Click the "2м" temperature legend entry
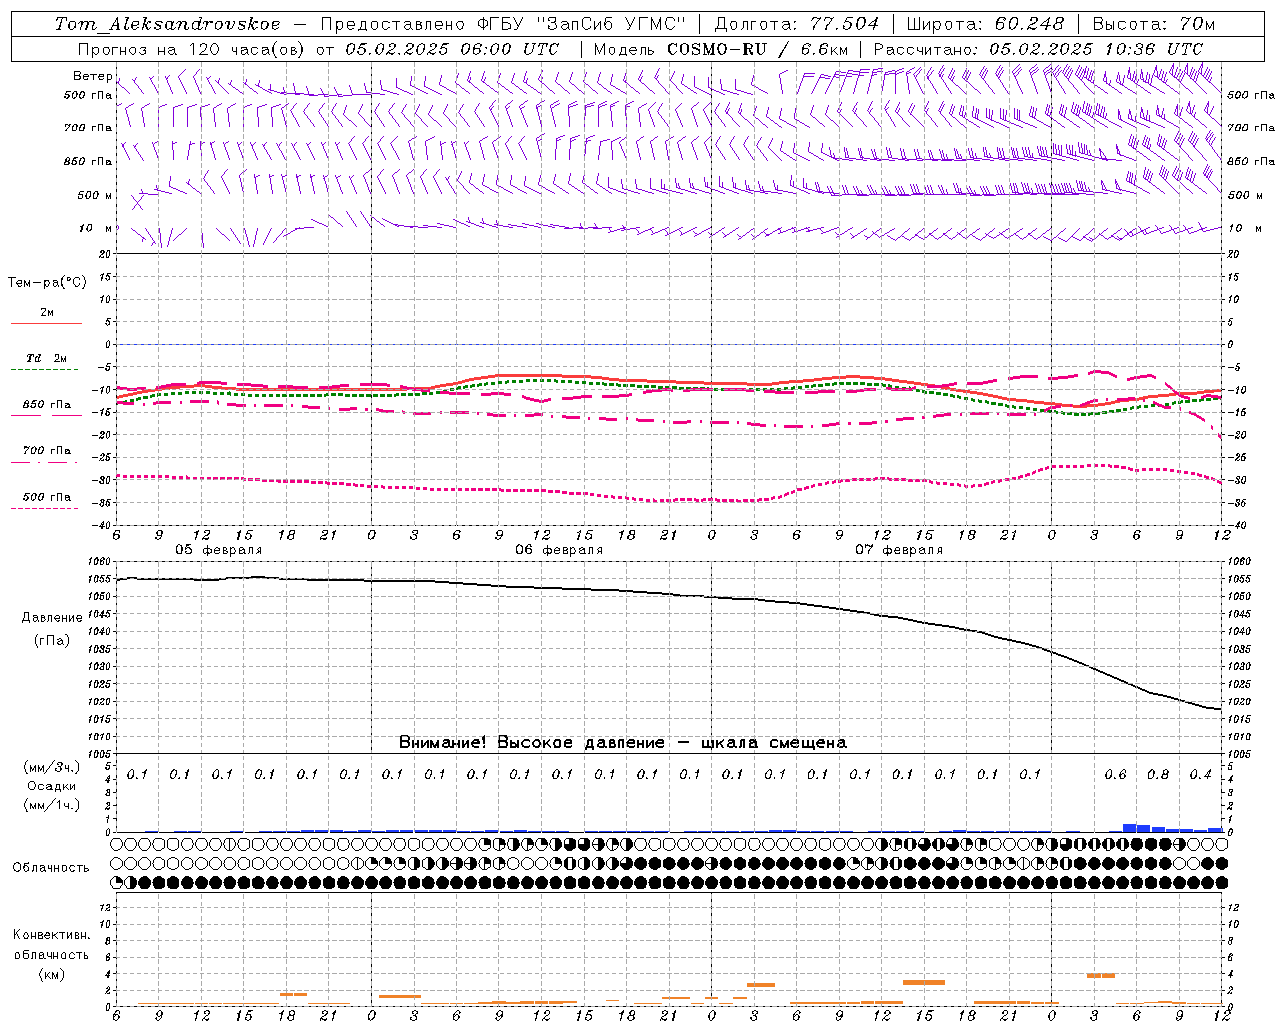 pyautogui.click(x=47, y=313)
